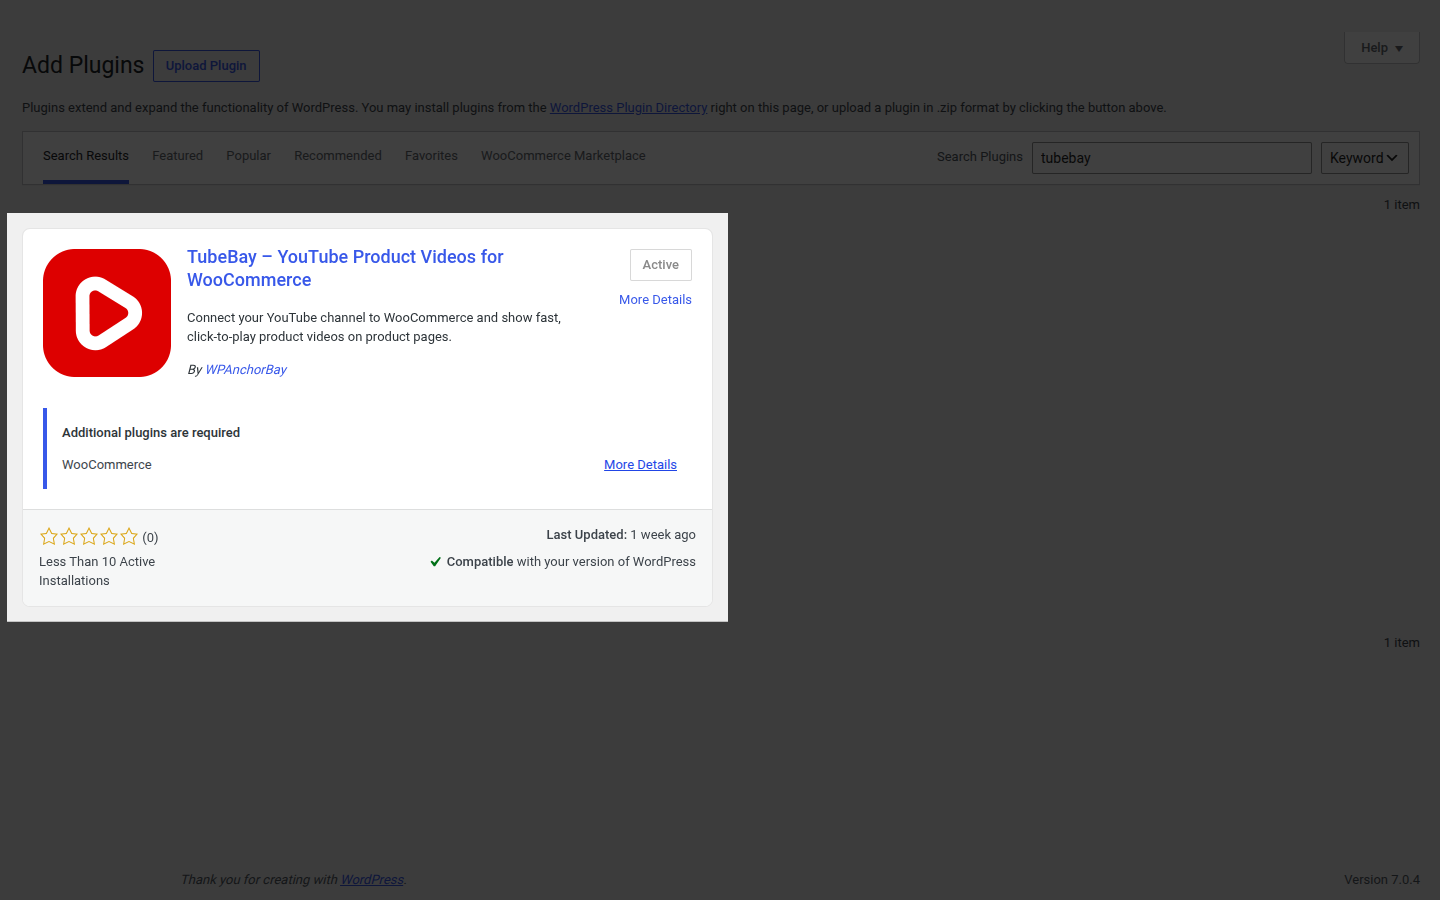Click the 'Version 7.0.4' footer text
Image resolution: width=1440 pixels, height=900 pixels.
(1382, 880)
